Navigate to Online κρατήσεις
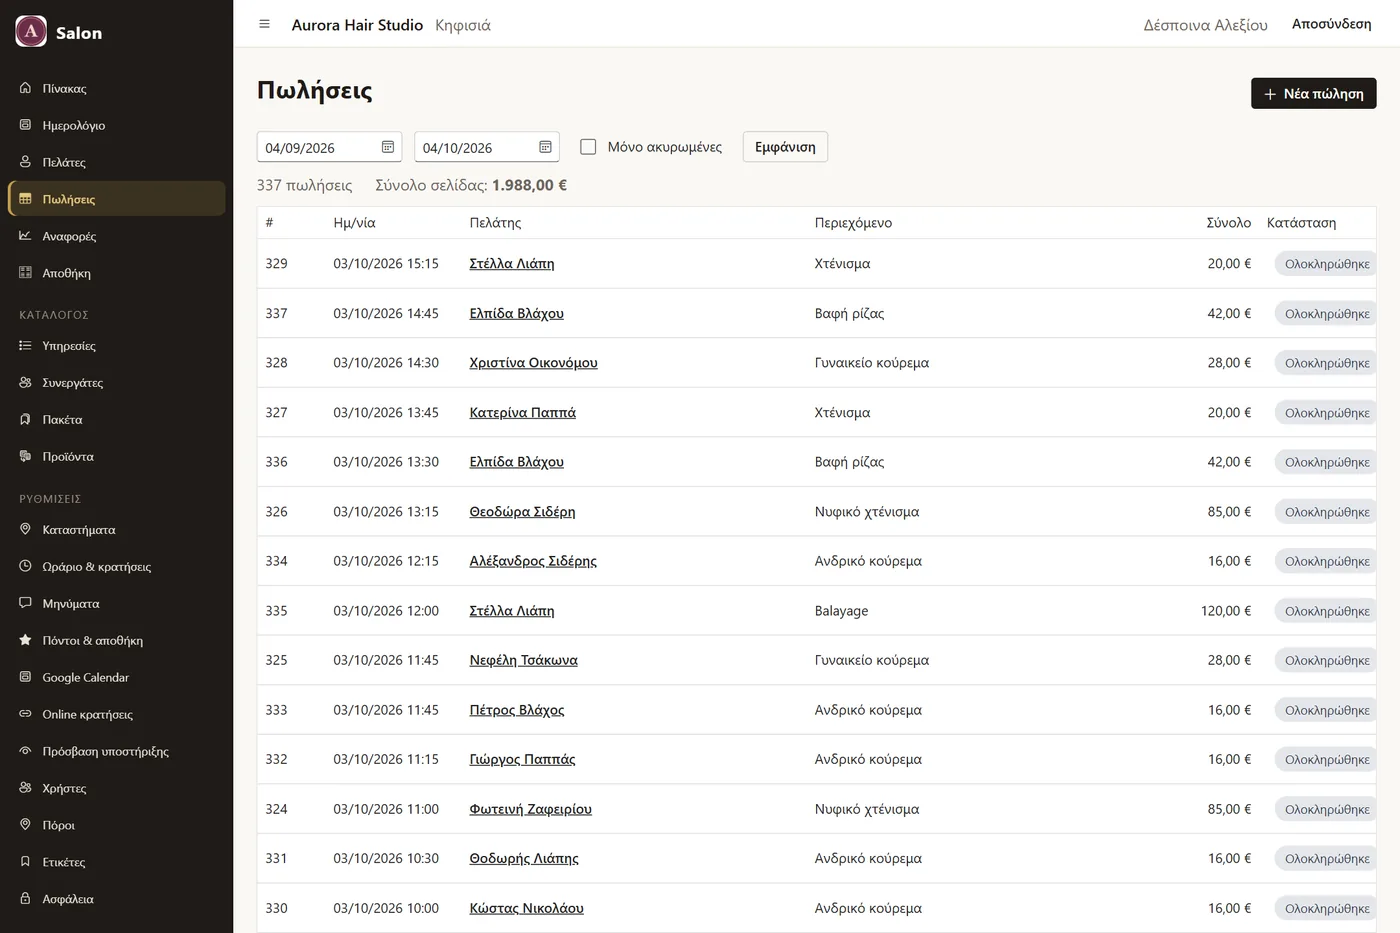Image resolution: width=1400 pixels, height=933 pixels. 117,715
